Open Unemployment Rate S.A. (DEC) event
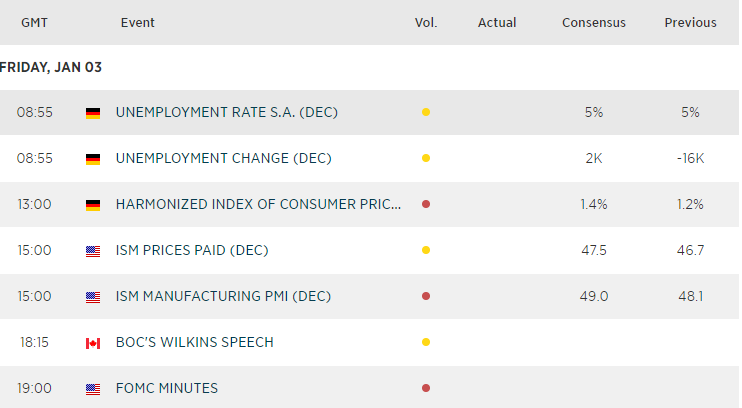742x408 pixels. (227, 113)
